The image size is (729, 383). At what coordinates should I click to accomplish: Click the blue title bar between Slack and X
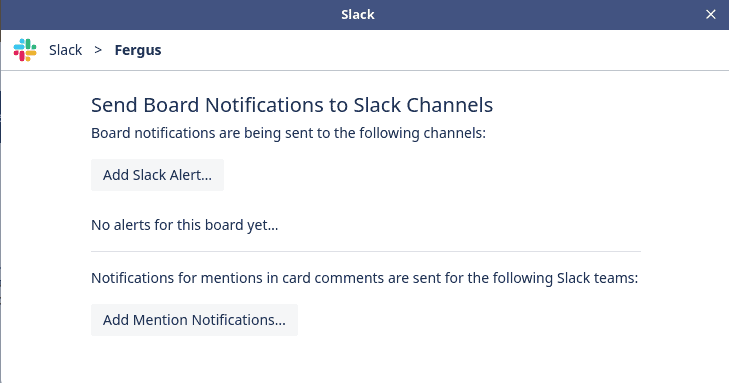pyautogui.click(x=539, y=14)
